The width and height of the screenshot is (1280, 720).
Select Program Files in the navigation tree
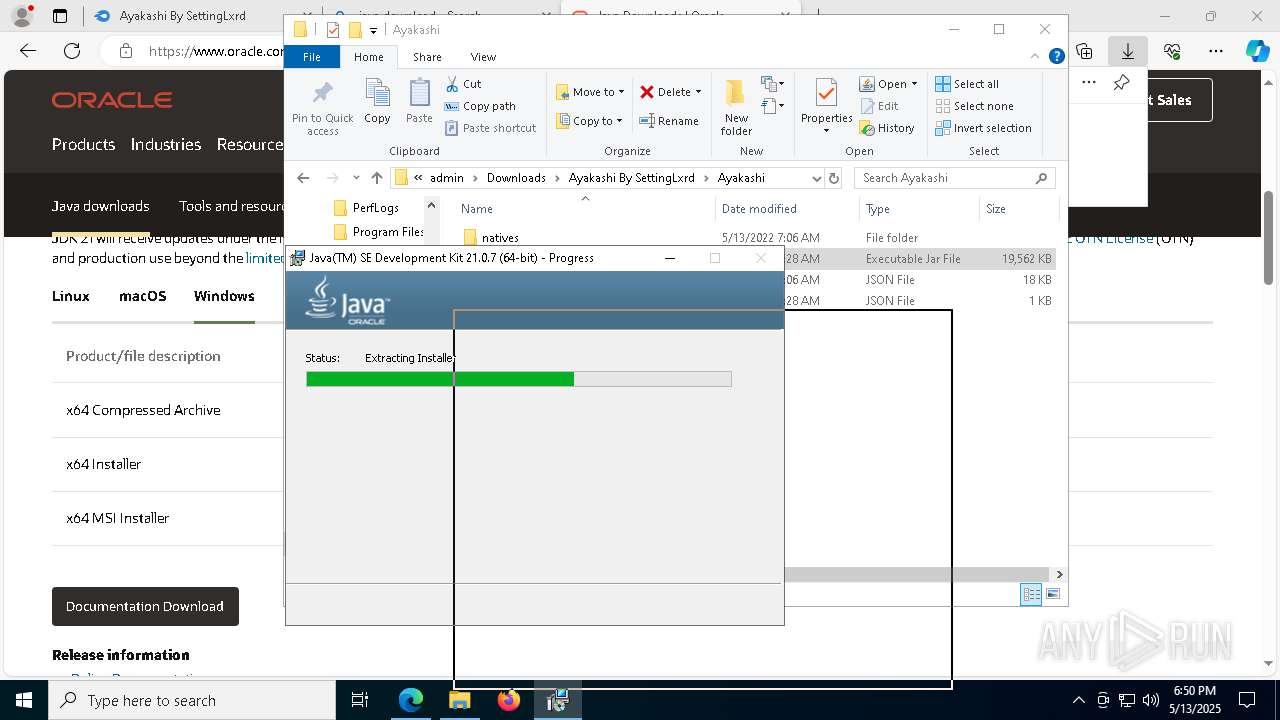tap(378, 232)
